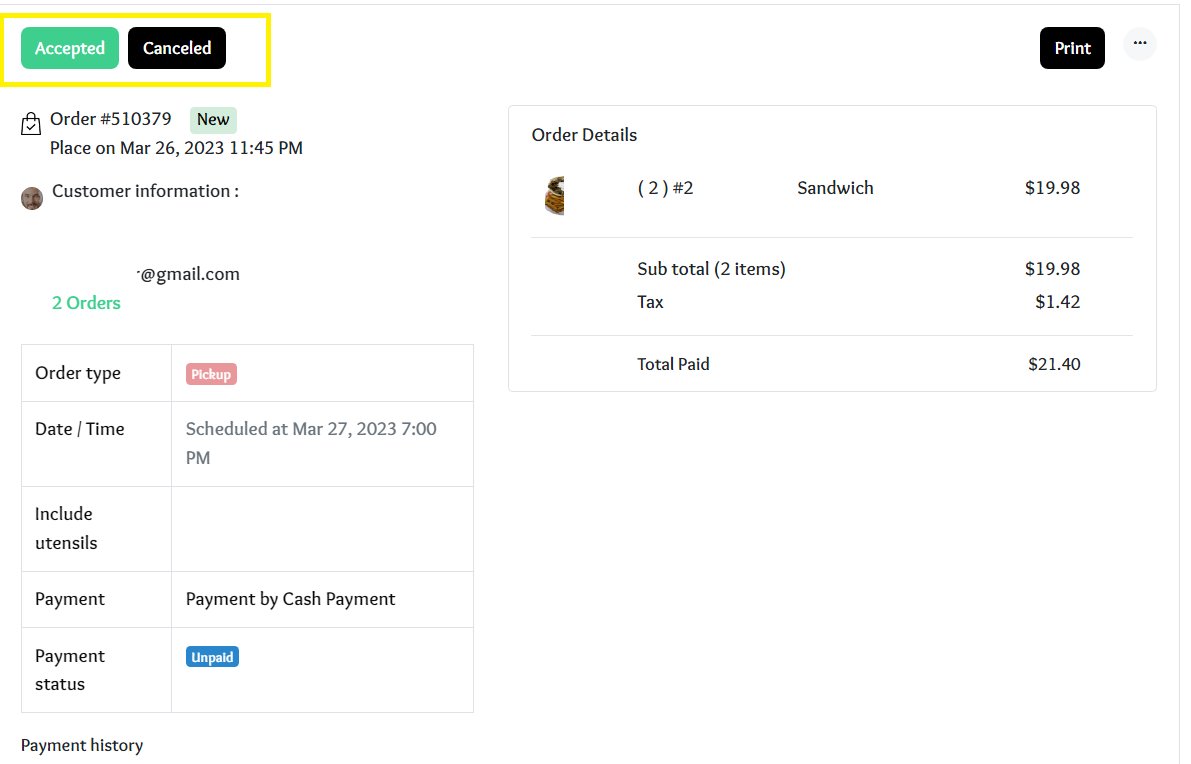Screen dimensions: 1191x764
Task: Click the Sandwich row price $19.98
Action: pos(1052,188)
